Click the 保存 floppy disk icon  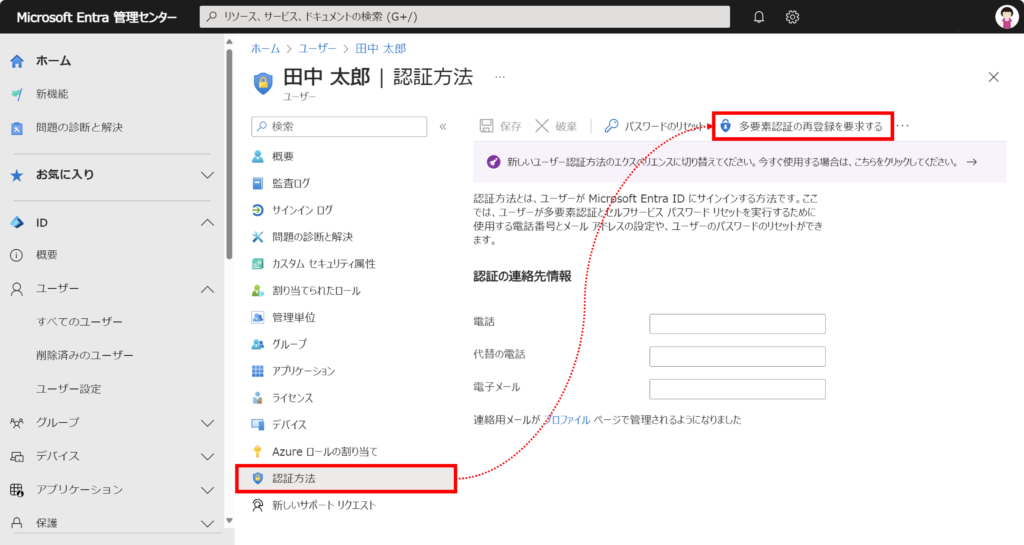pyautogui.click(x=486, y=126)
